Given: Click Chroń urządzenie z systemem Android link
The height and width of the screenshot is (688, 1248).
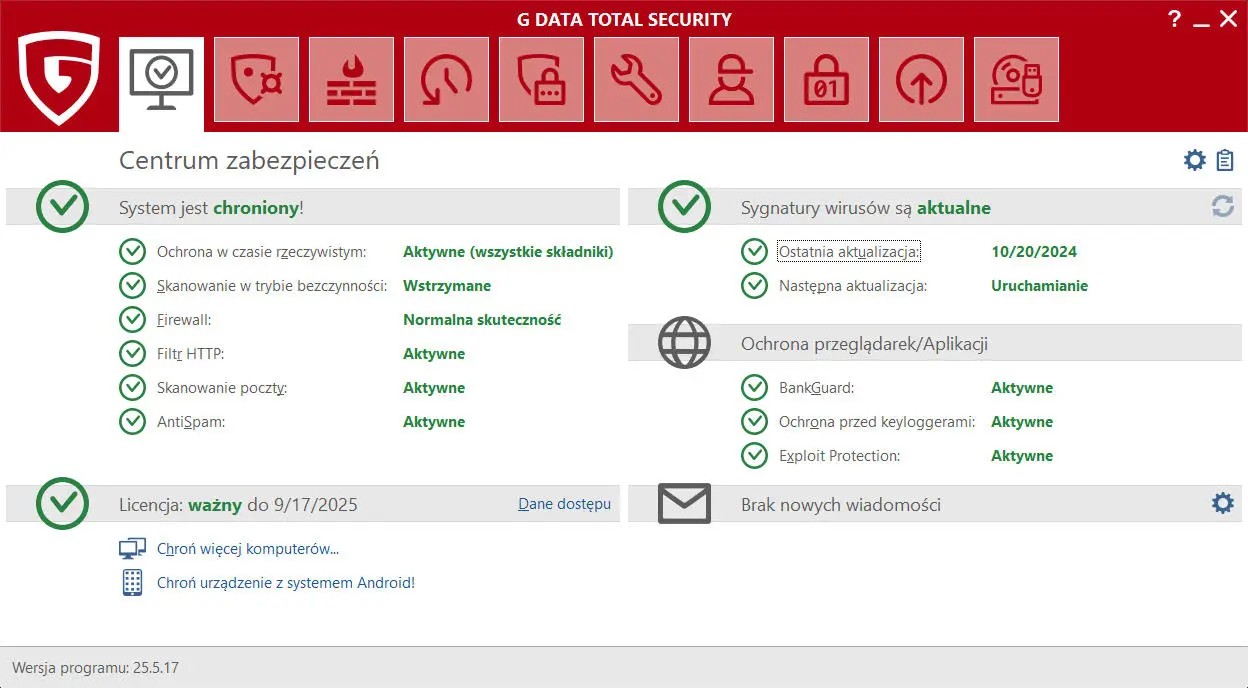Looking at the screenshot, I should coord(285,582).
